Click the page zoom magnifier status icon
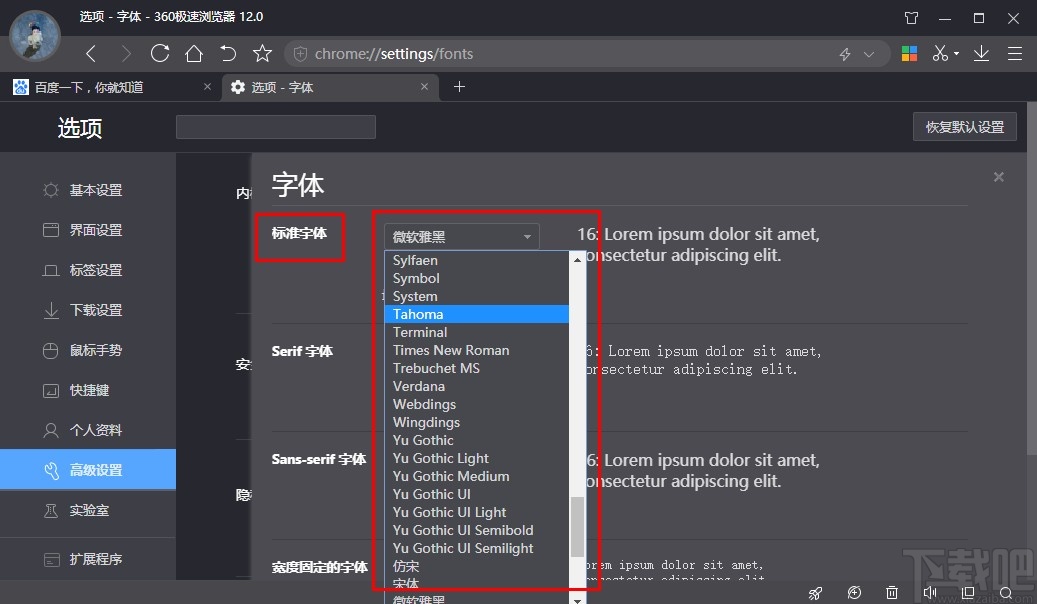Image resolution: width=1037 pixels, height=604 pixels. point(1006,593)
